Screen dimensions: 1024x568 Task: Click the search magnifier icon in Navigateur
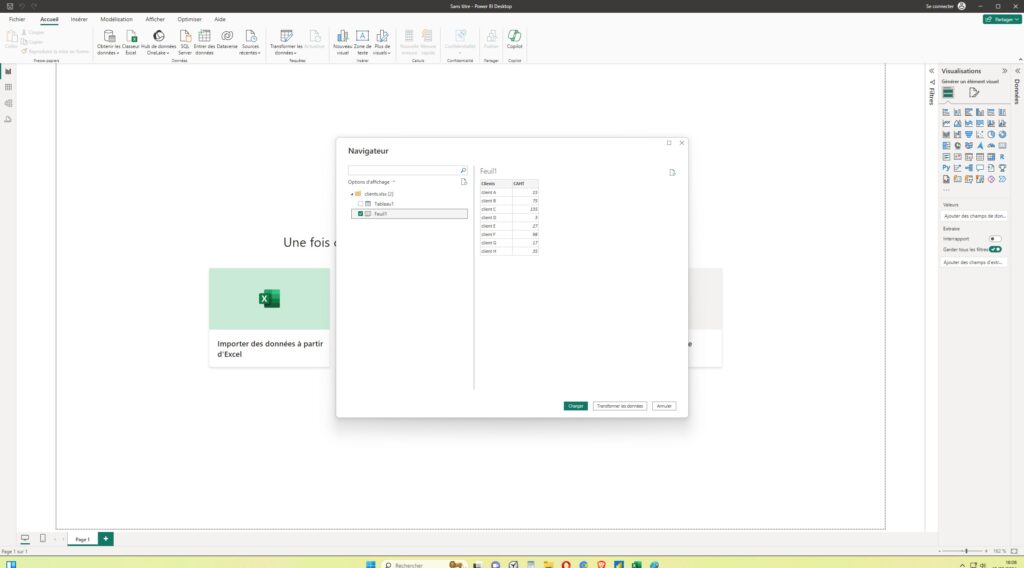[x=463, y=170]
